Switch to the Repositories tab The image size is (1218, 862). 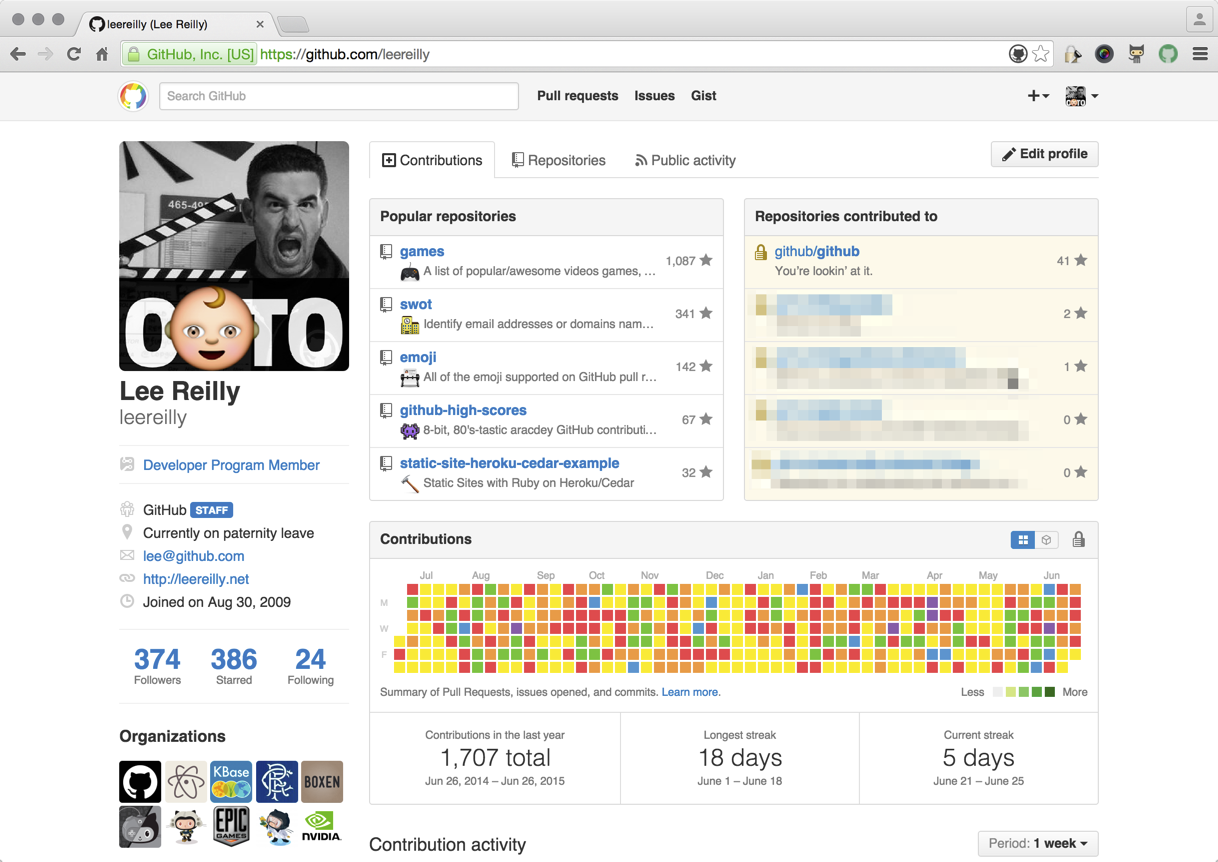tap(558, 160)
